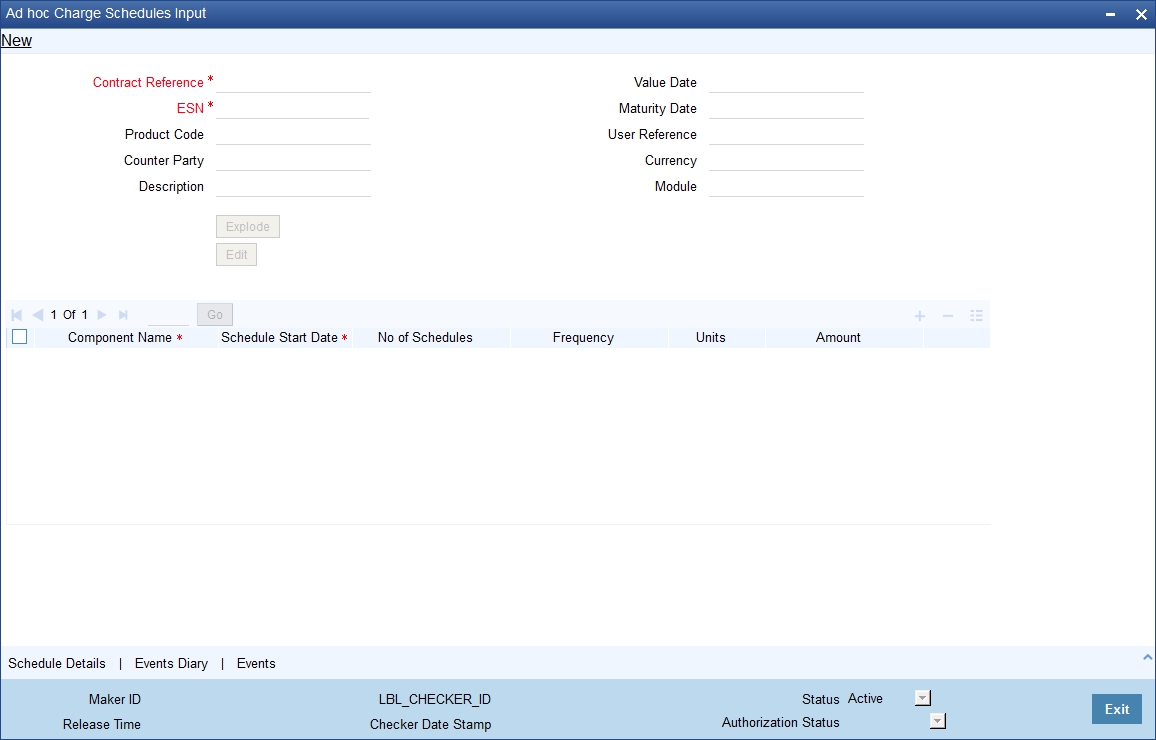
Task: Jump to last page of schedules grid
Action: (x=123, y=315)
